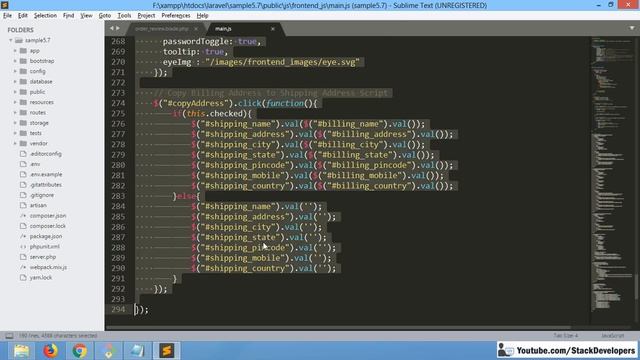Open Sublime Text from the taskbar

tap(167, 350)
